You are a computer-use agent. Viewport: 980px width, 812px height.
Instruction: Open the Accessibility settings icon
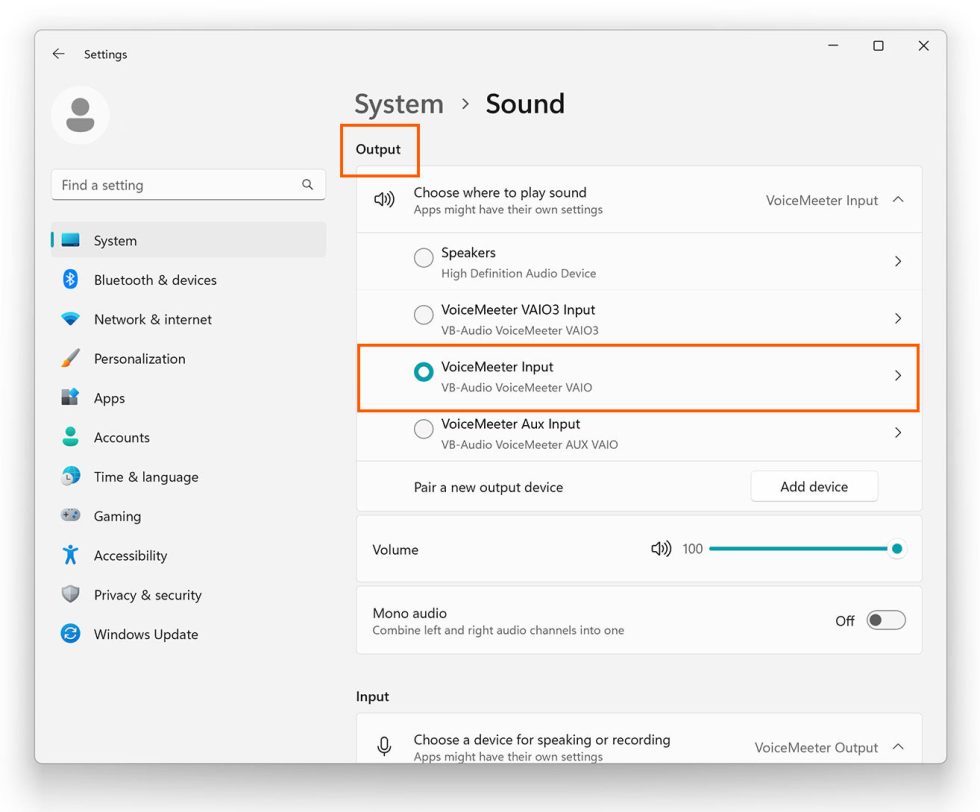pyautogui.click(x=70, y=555)
